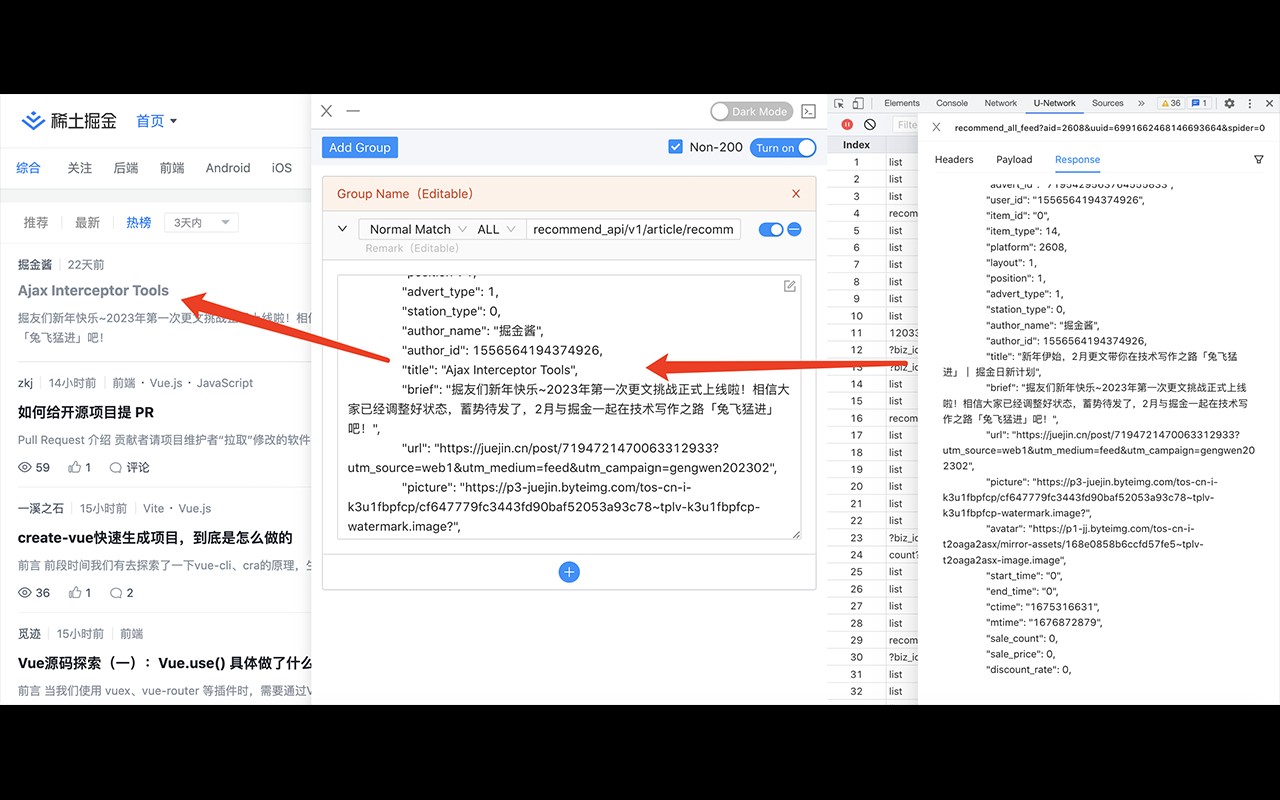The width and height of the screenshot is (1280, 800).
Task: Clear the U-Network request log
Action: (870, 125)
